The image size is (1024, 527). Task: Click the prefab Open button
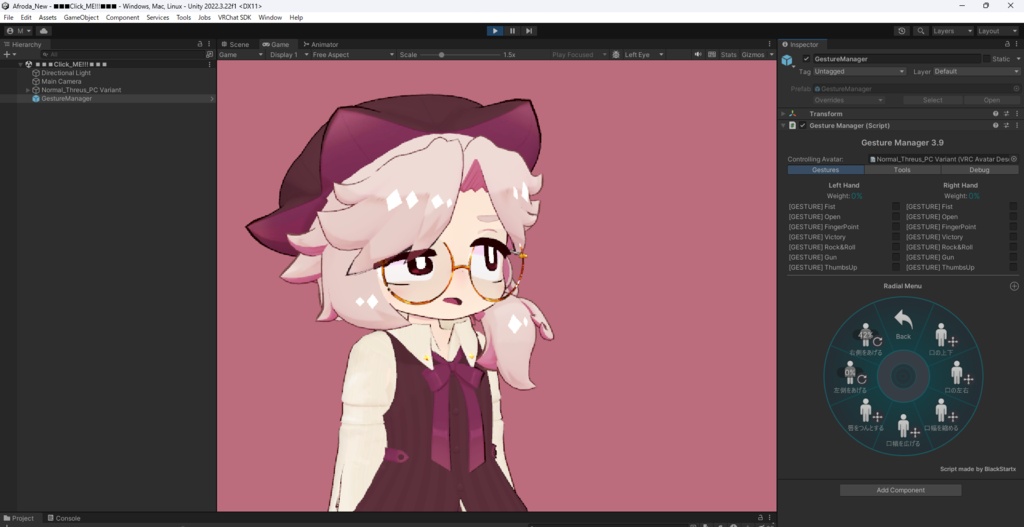(x=991, y=100)
